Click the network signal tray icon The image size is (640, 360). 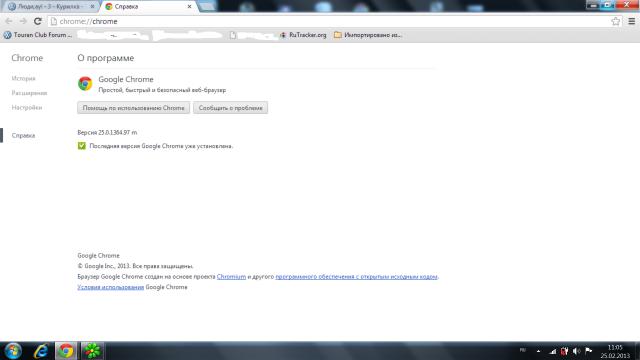click(x=552, y=351)
